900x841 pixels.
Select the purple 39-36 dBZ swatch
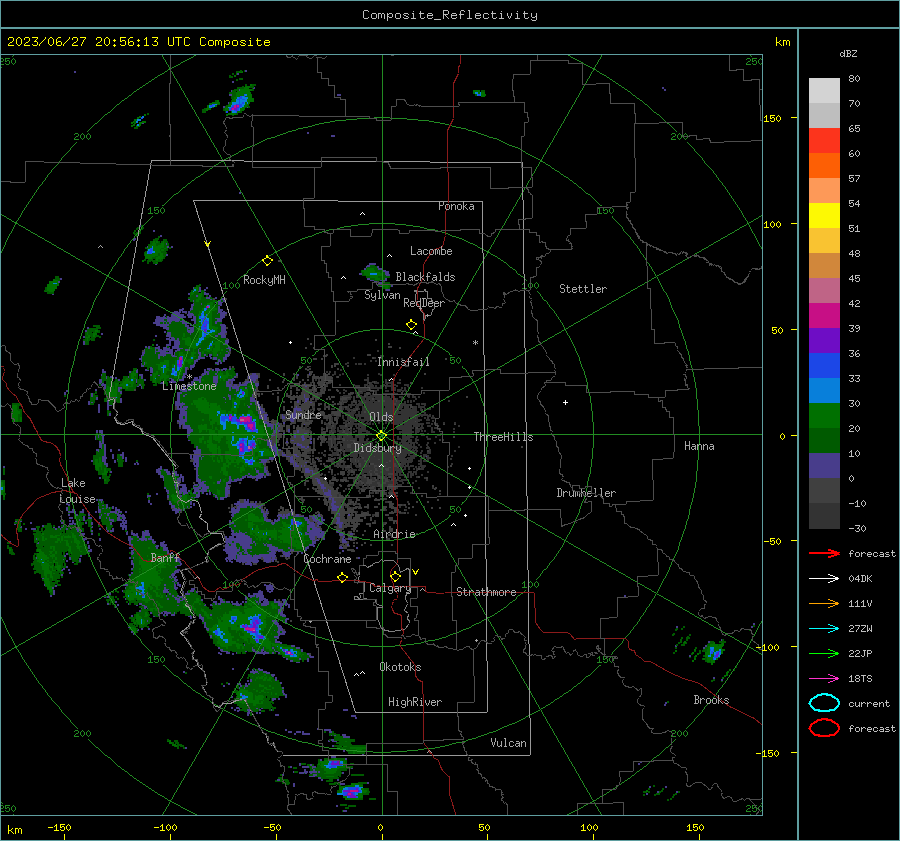(x=824, y=341)
